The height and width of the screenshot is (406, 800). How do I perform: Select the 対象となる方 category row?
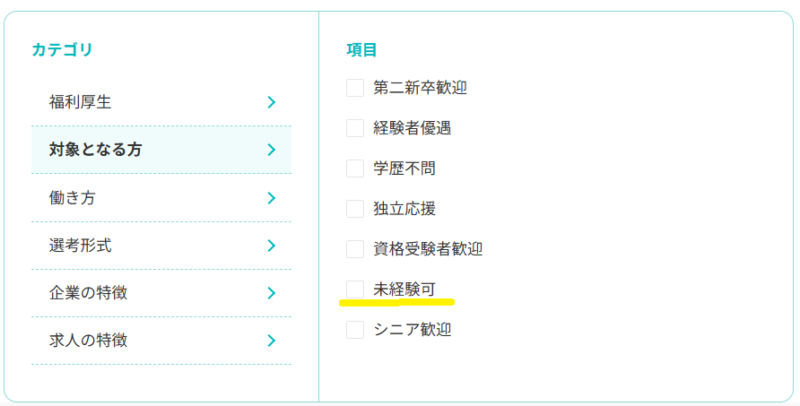click(96, 150)
